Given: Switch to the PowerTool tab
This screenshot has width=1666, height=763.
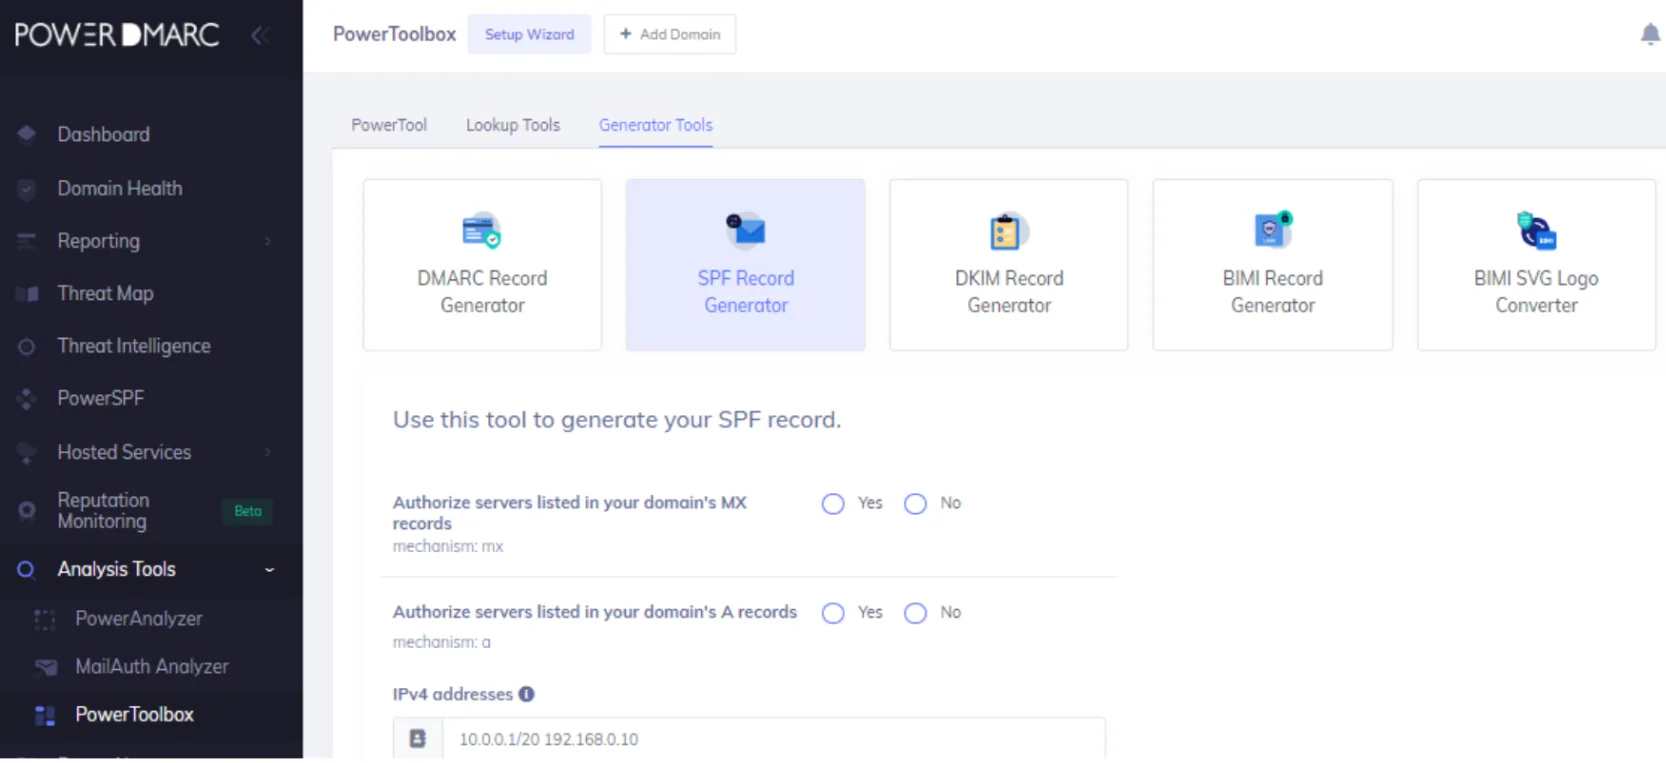Looking at the screenshot, I should point(389,125).
